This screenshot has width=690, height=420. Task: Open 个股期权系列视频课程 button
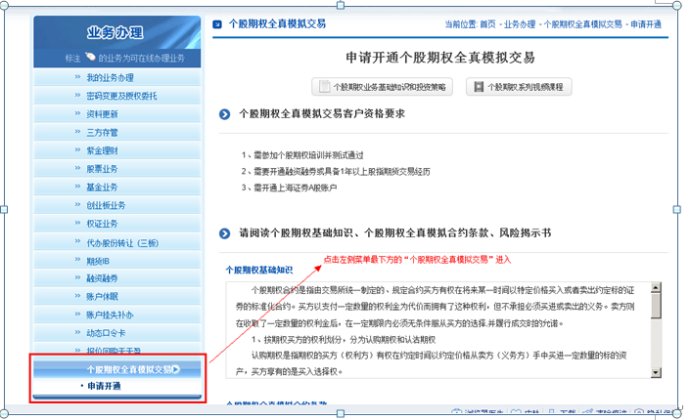(519, 87)
